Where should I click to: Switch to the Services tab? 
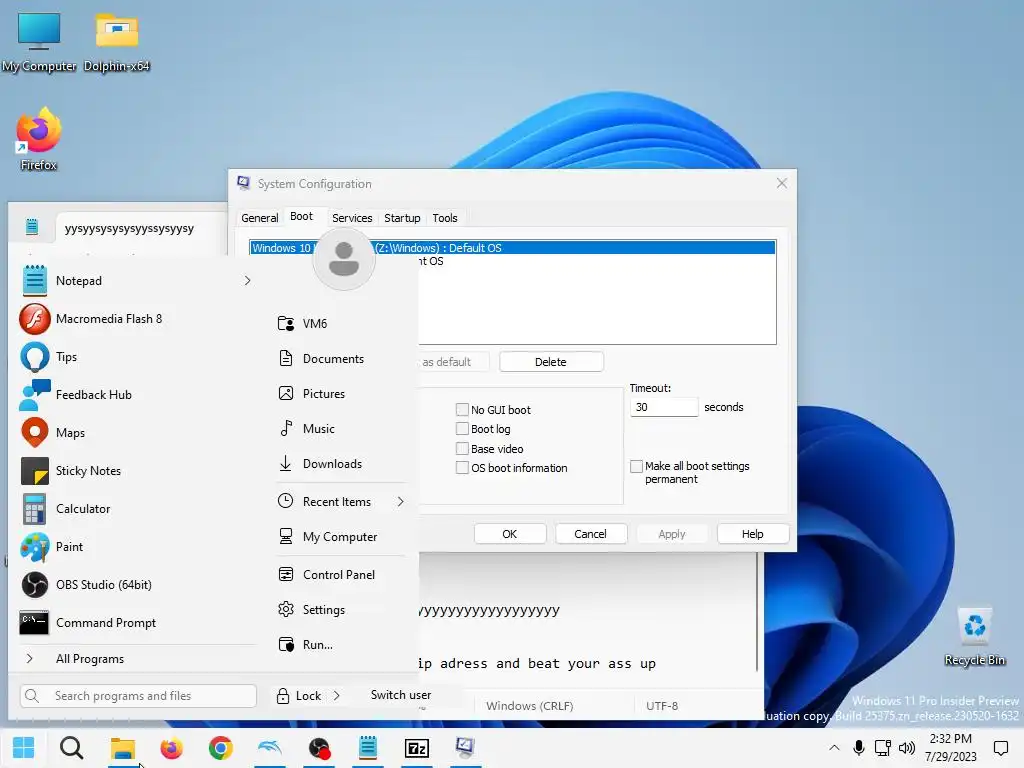coord(352,218)
